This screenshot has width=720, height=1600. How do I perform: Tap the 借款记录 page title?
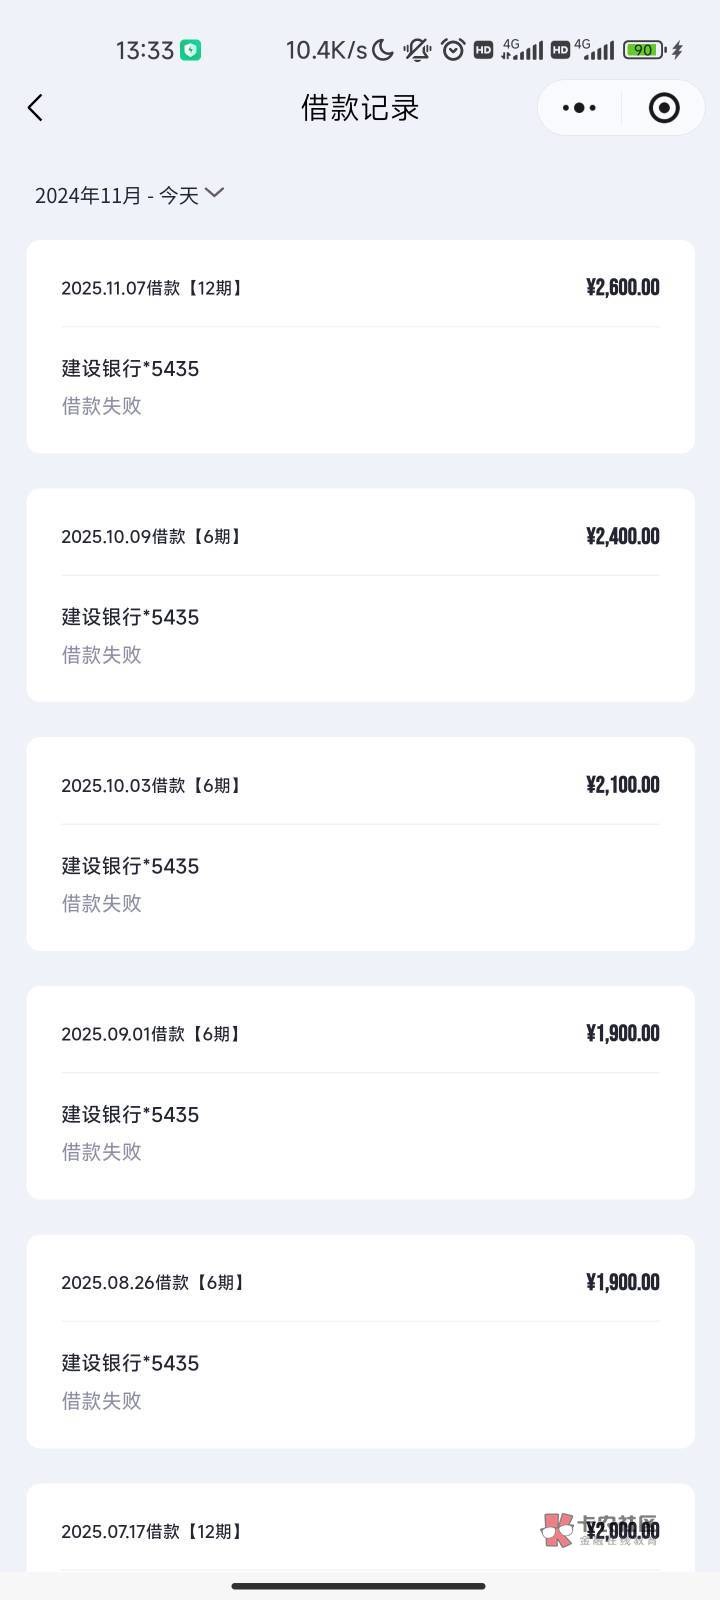360,108
